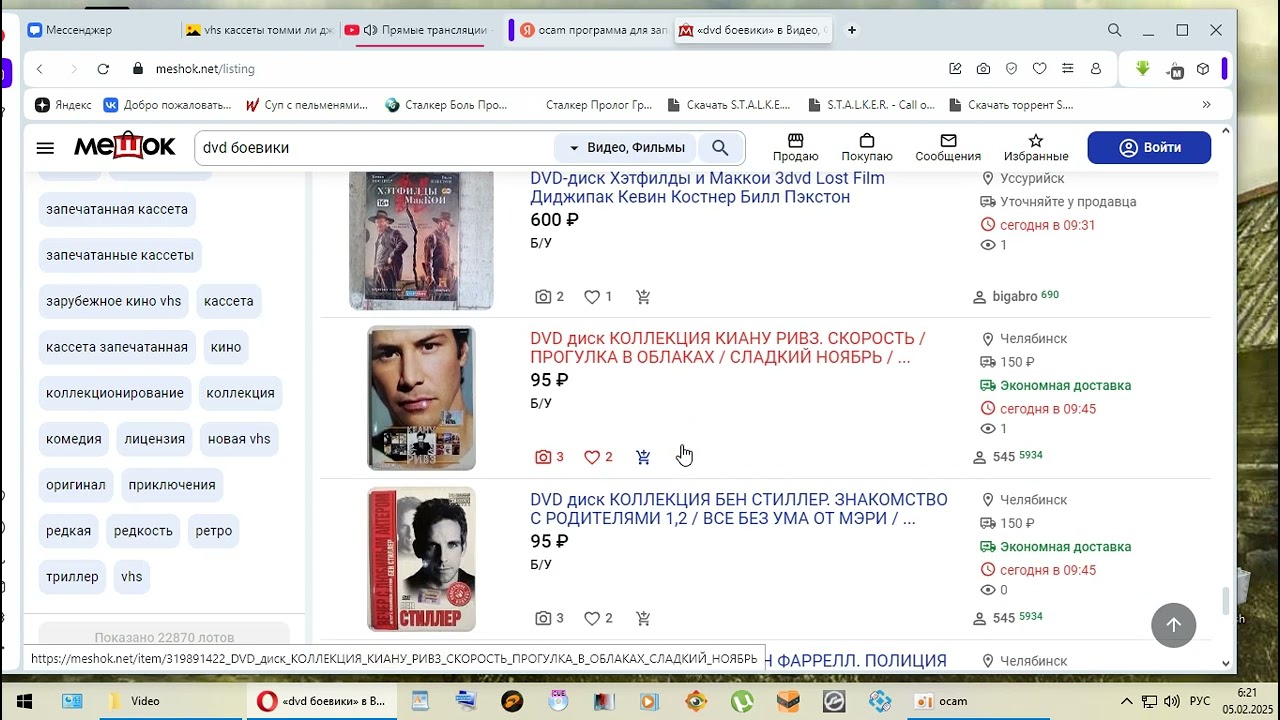1280x720 pixels.
Task: Open the browser extensions cube icon
Action: (x=1203, y=69)
